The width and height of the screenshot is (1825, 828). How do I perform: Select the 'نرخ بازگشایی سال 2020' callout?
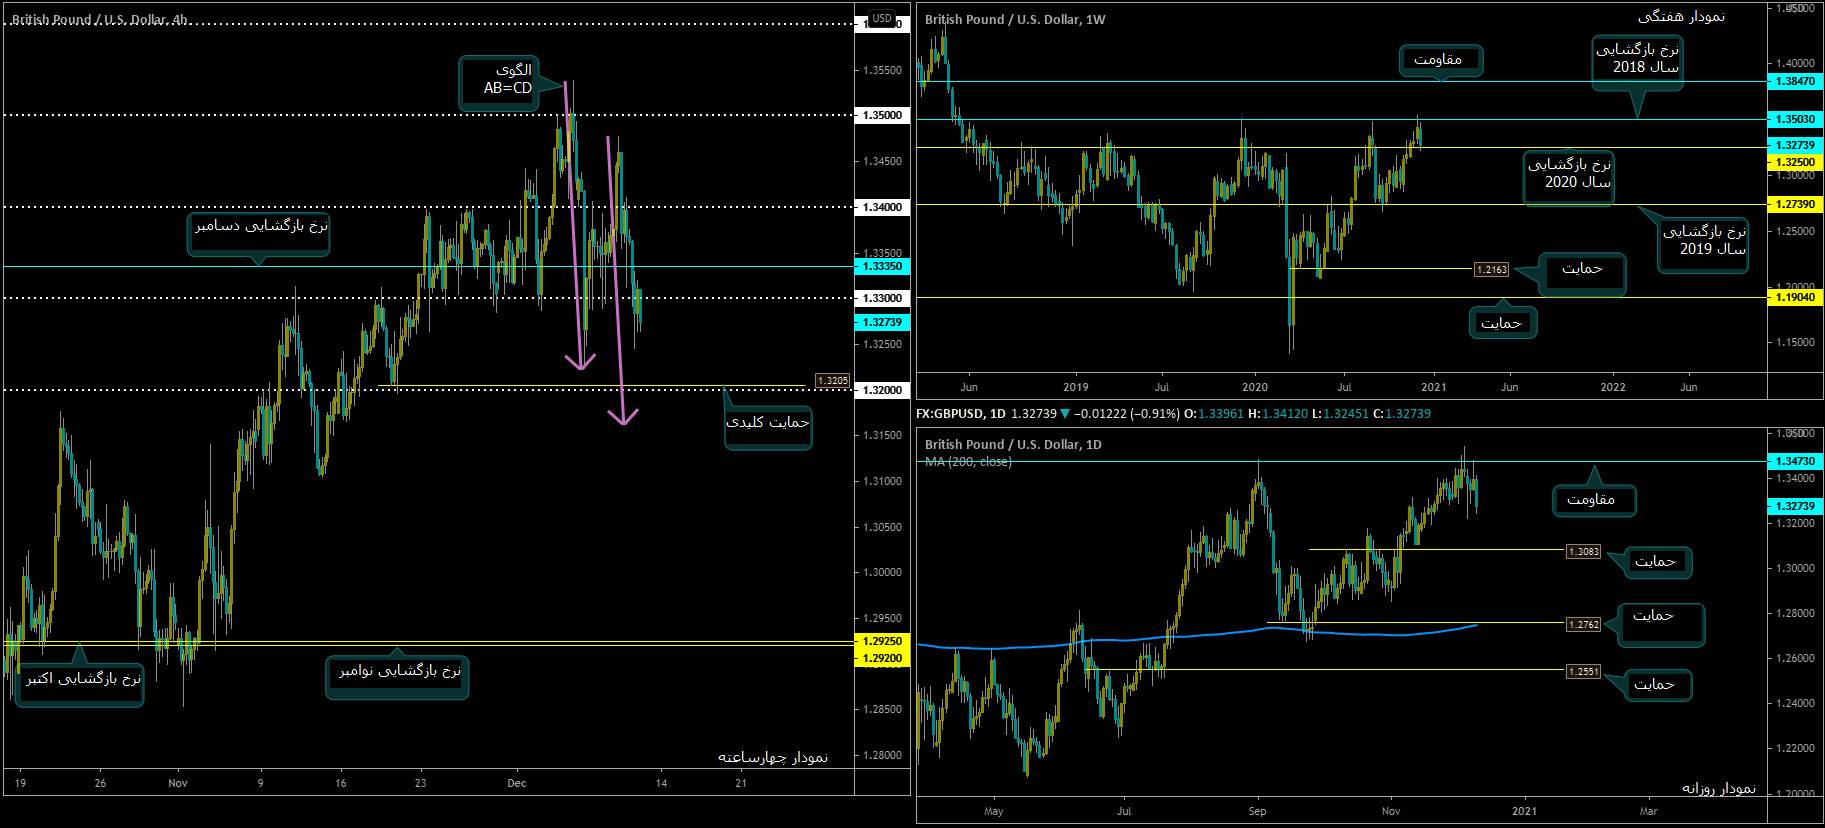coord(1569,178)
